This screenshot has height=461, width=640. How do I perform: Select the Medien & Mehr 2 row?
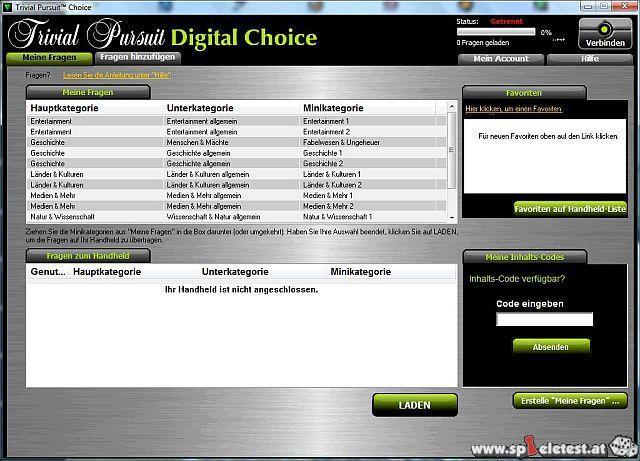[237, 206]
